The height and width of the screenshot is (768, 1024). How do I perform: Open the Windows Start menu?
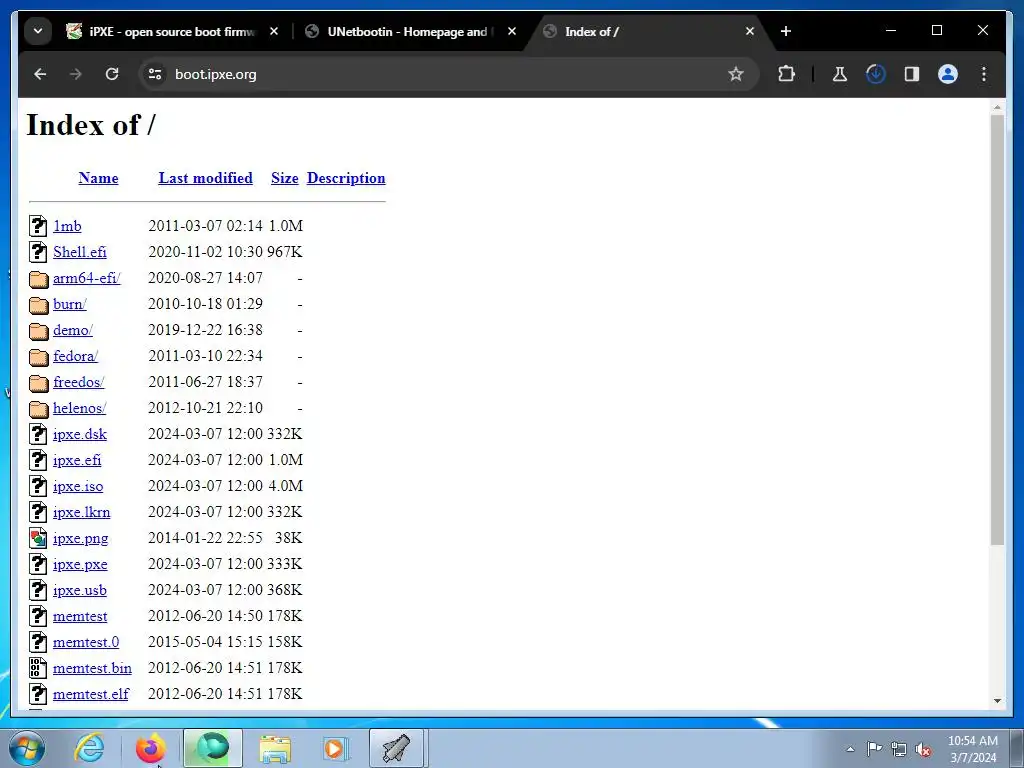(x=27, y=748)
